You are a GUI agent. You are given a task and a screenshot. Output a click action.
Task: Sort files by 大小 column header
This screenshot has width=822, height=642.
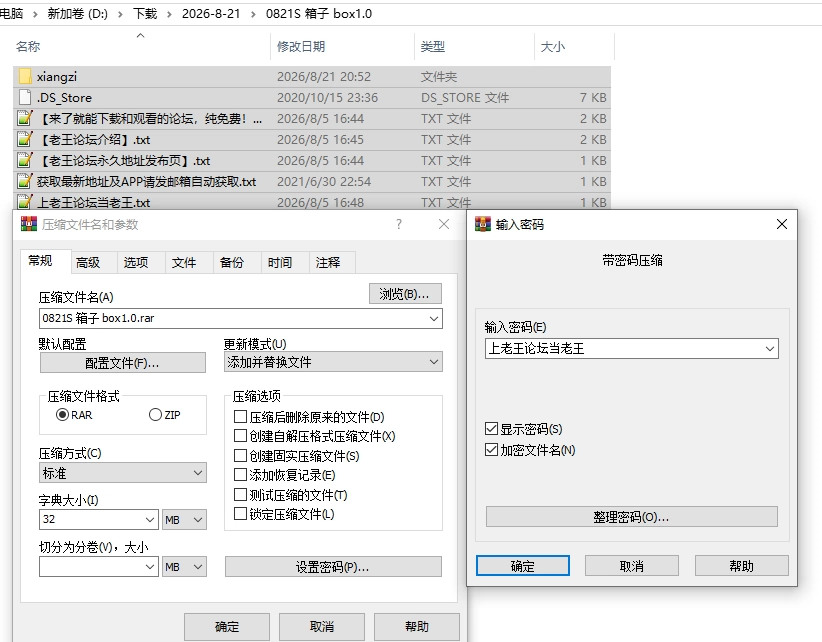pyautogui.click(x=574, y=47)
